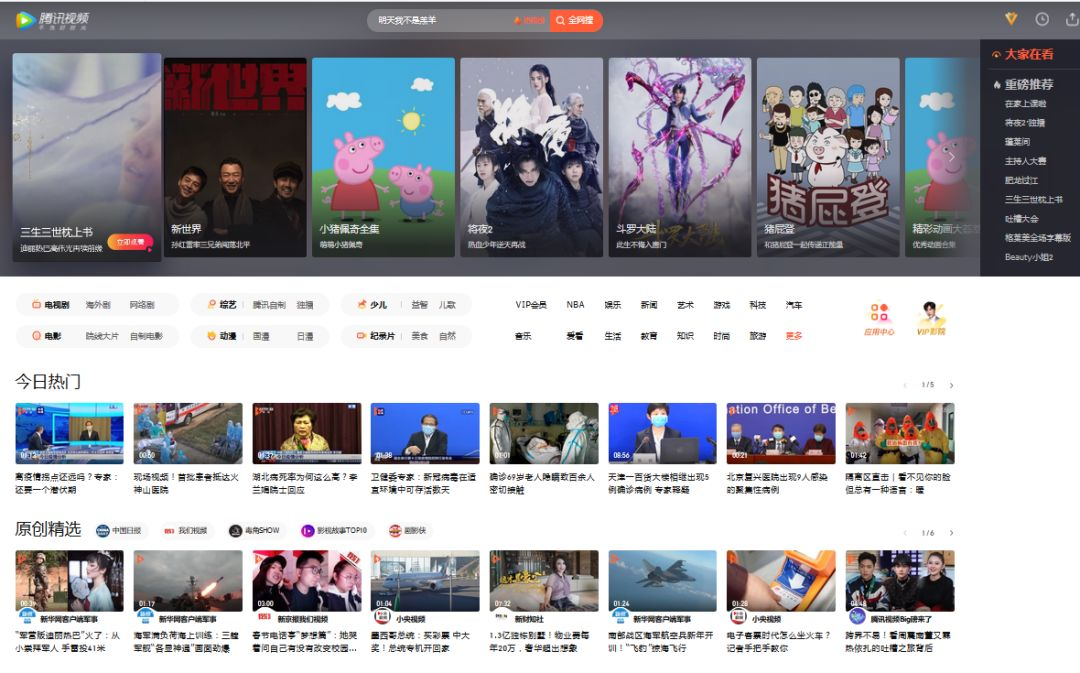Open the 新世界 banner poster
Image resolution: width=1080 pixels, height=673 pixels.
(235, 157)
